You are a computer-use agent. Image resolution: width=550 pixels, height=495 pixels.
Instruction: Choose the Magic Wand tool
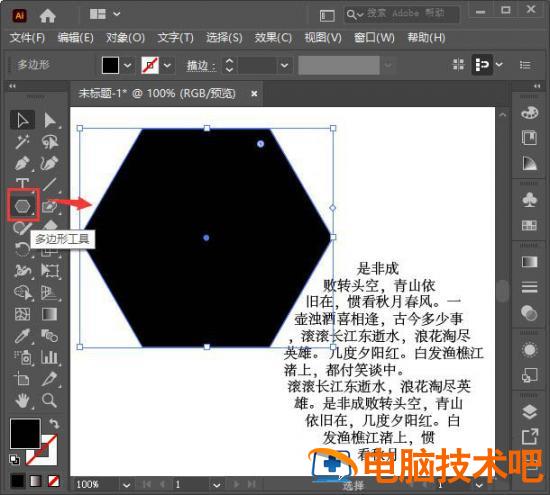[x=22, y=142]
